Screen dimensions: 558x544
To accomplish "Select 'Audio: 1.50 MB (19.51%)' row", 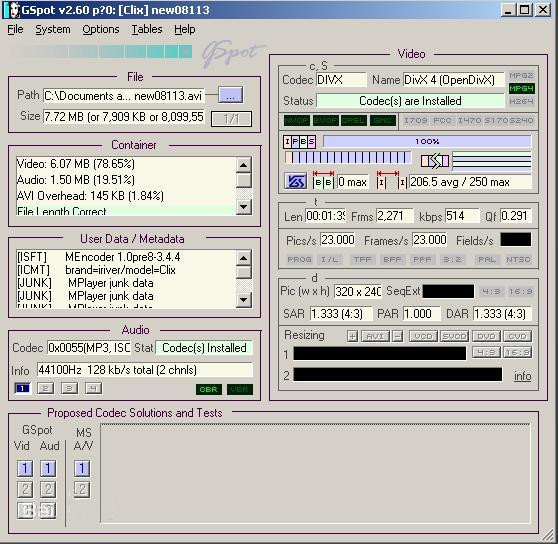I will pos(126,179).
